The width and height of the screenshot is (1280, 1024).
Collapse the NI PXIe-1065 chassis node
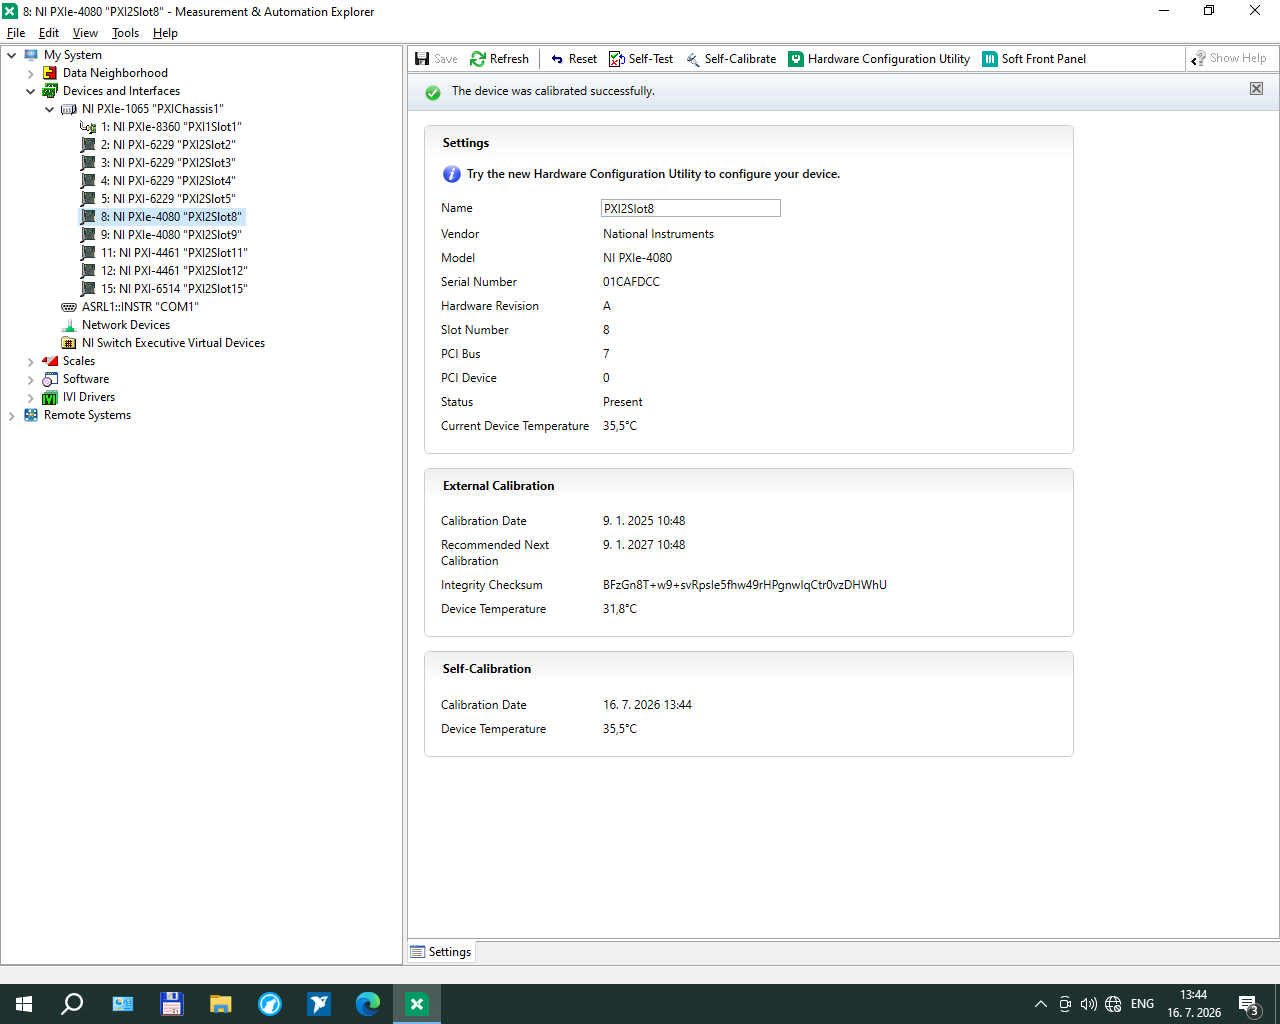50,109
